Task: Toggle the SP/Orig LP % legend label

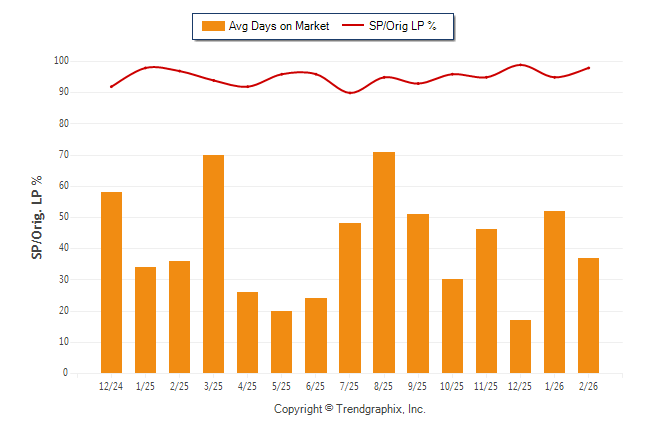Action: coord(403,26)
